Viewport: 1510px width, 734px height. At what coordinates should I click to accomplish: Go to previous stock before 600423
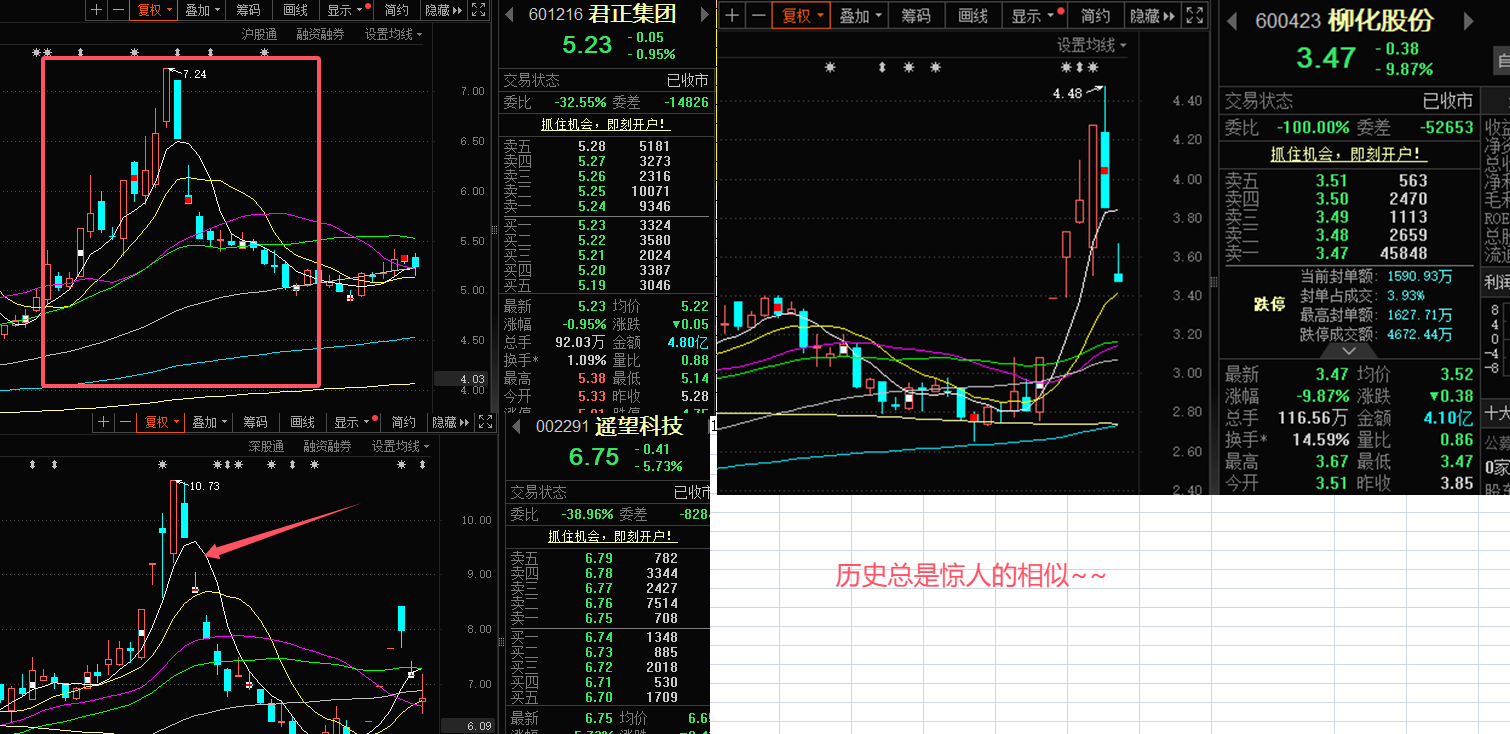click(1233, 21)
